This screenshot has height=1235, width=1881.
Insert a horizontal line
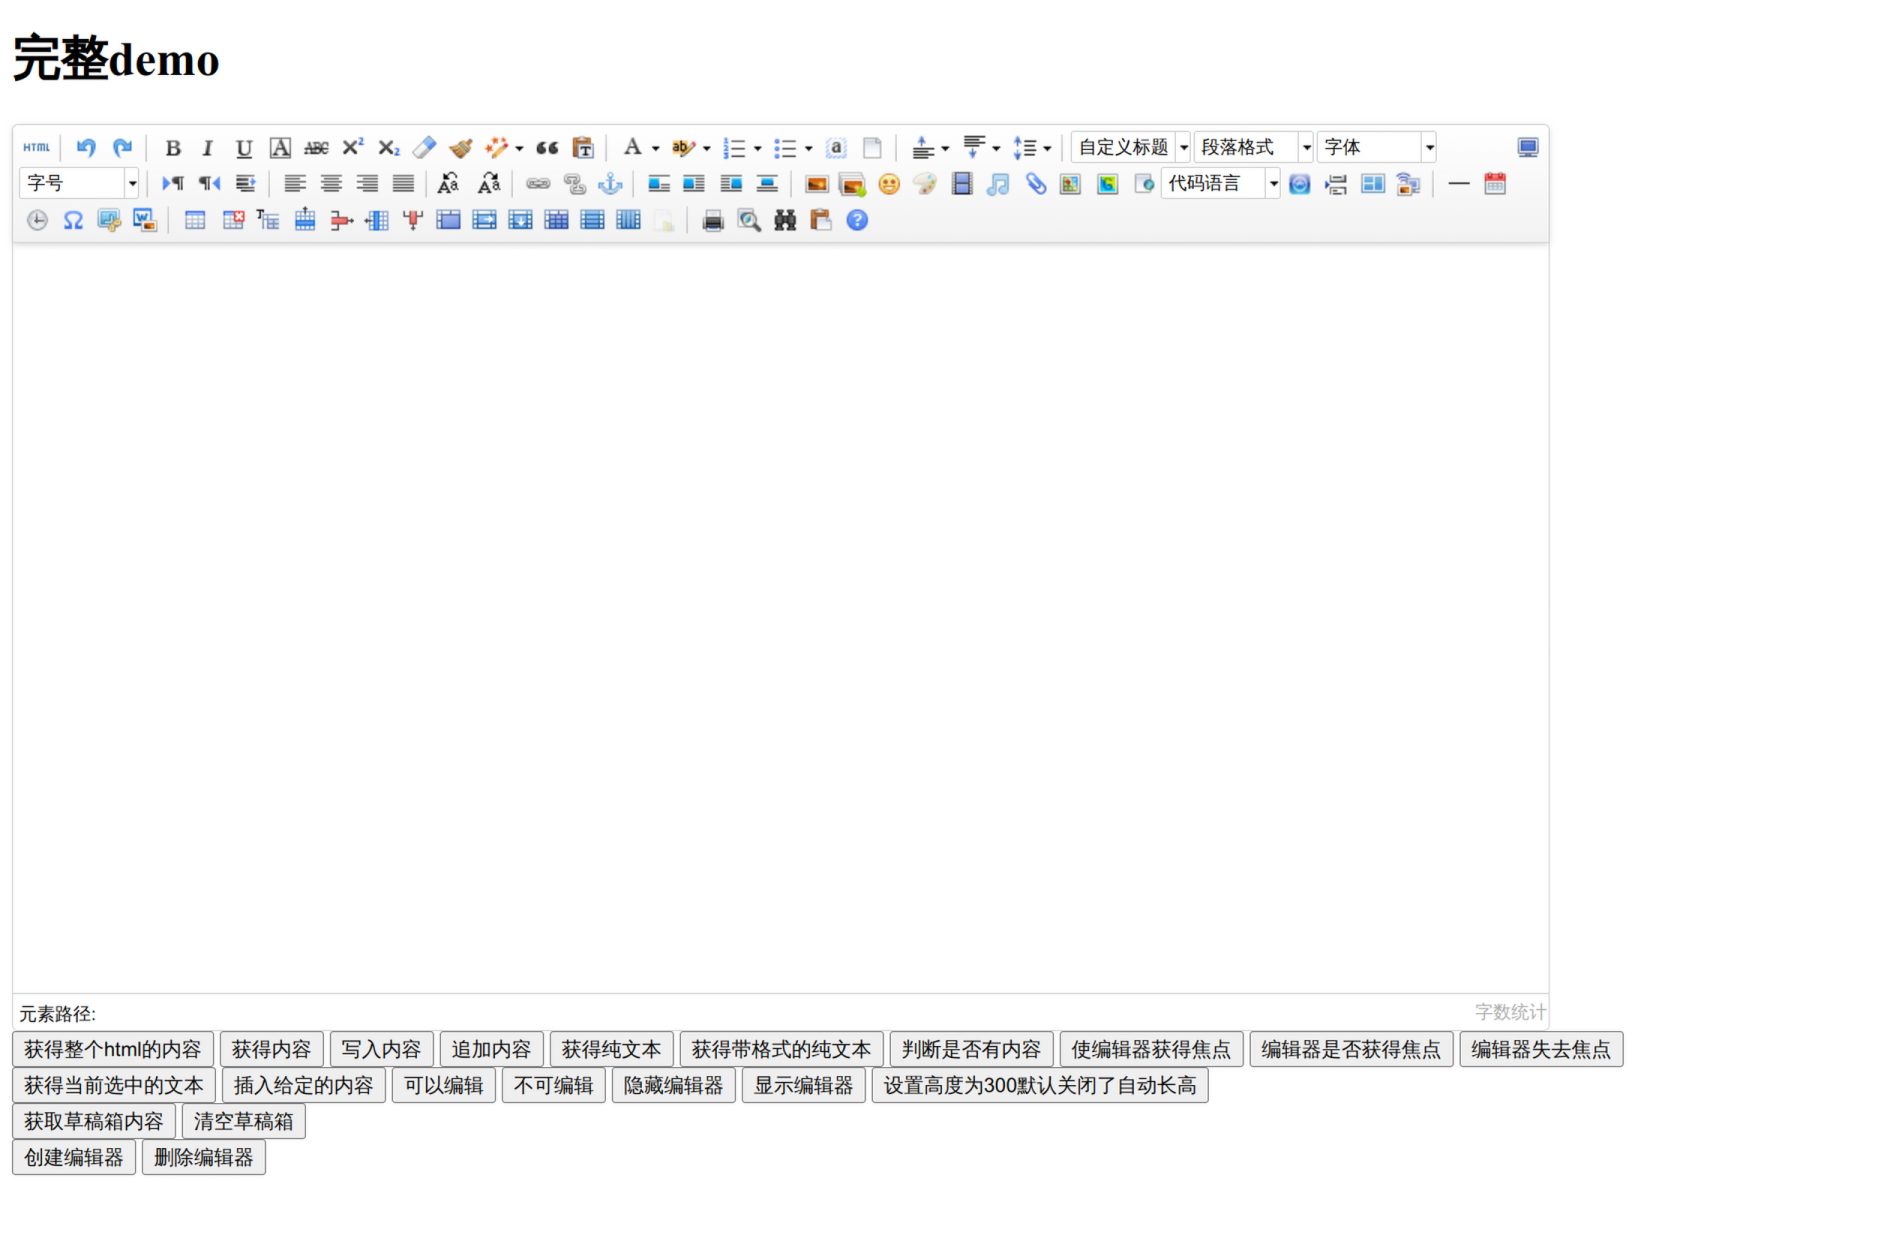click(1459, 184)
